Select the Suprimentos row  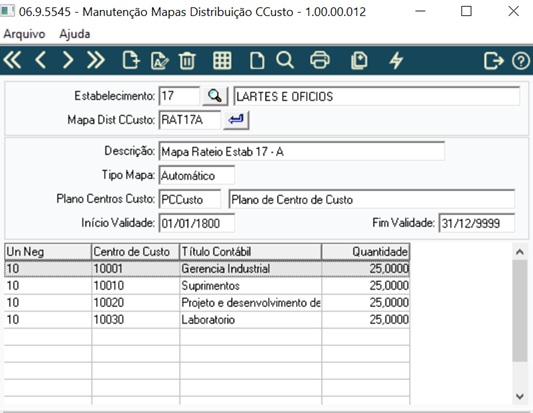point(207,286)
